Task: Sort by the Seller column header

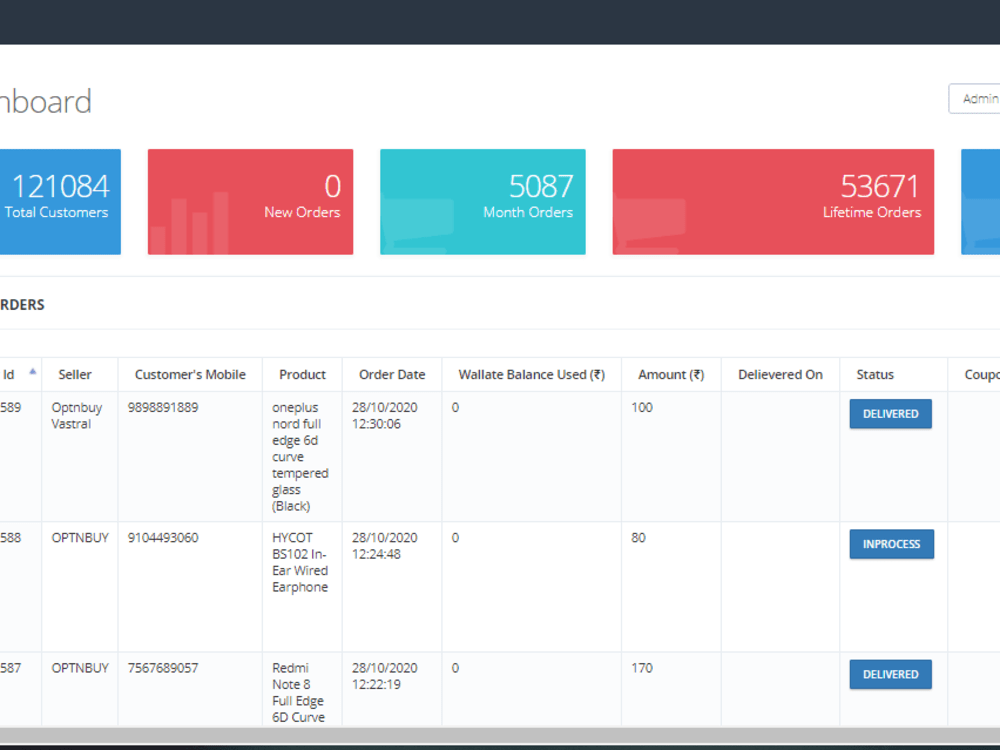Action: (x=75, y=374)
